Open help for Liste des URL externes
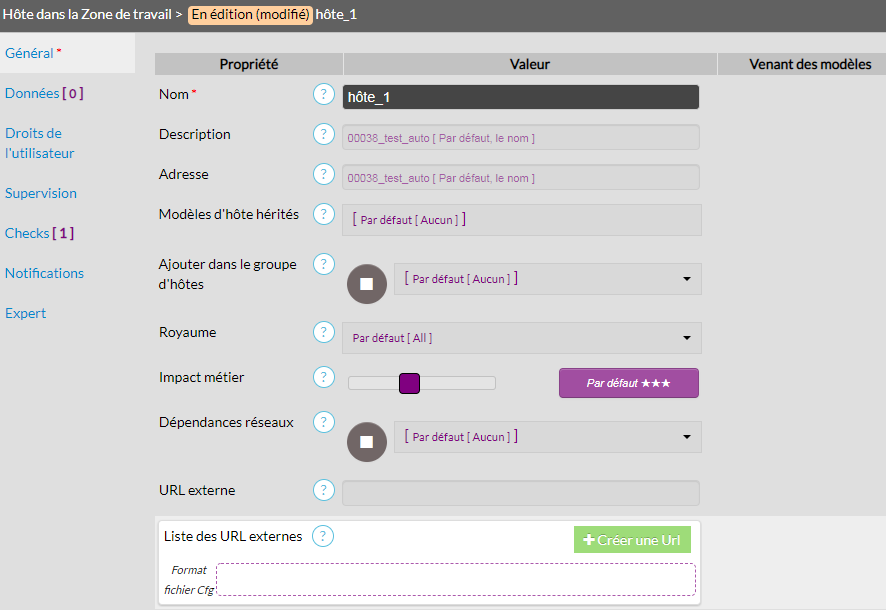Viewport: 886px width, 610px height. tap(323, 536)
